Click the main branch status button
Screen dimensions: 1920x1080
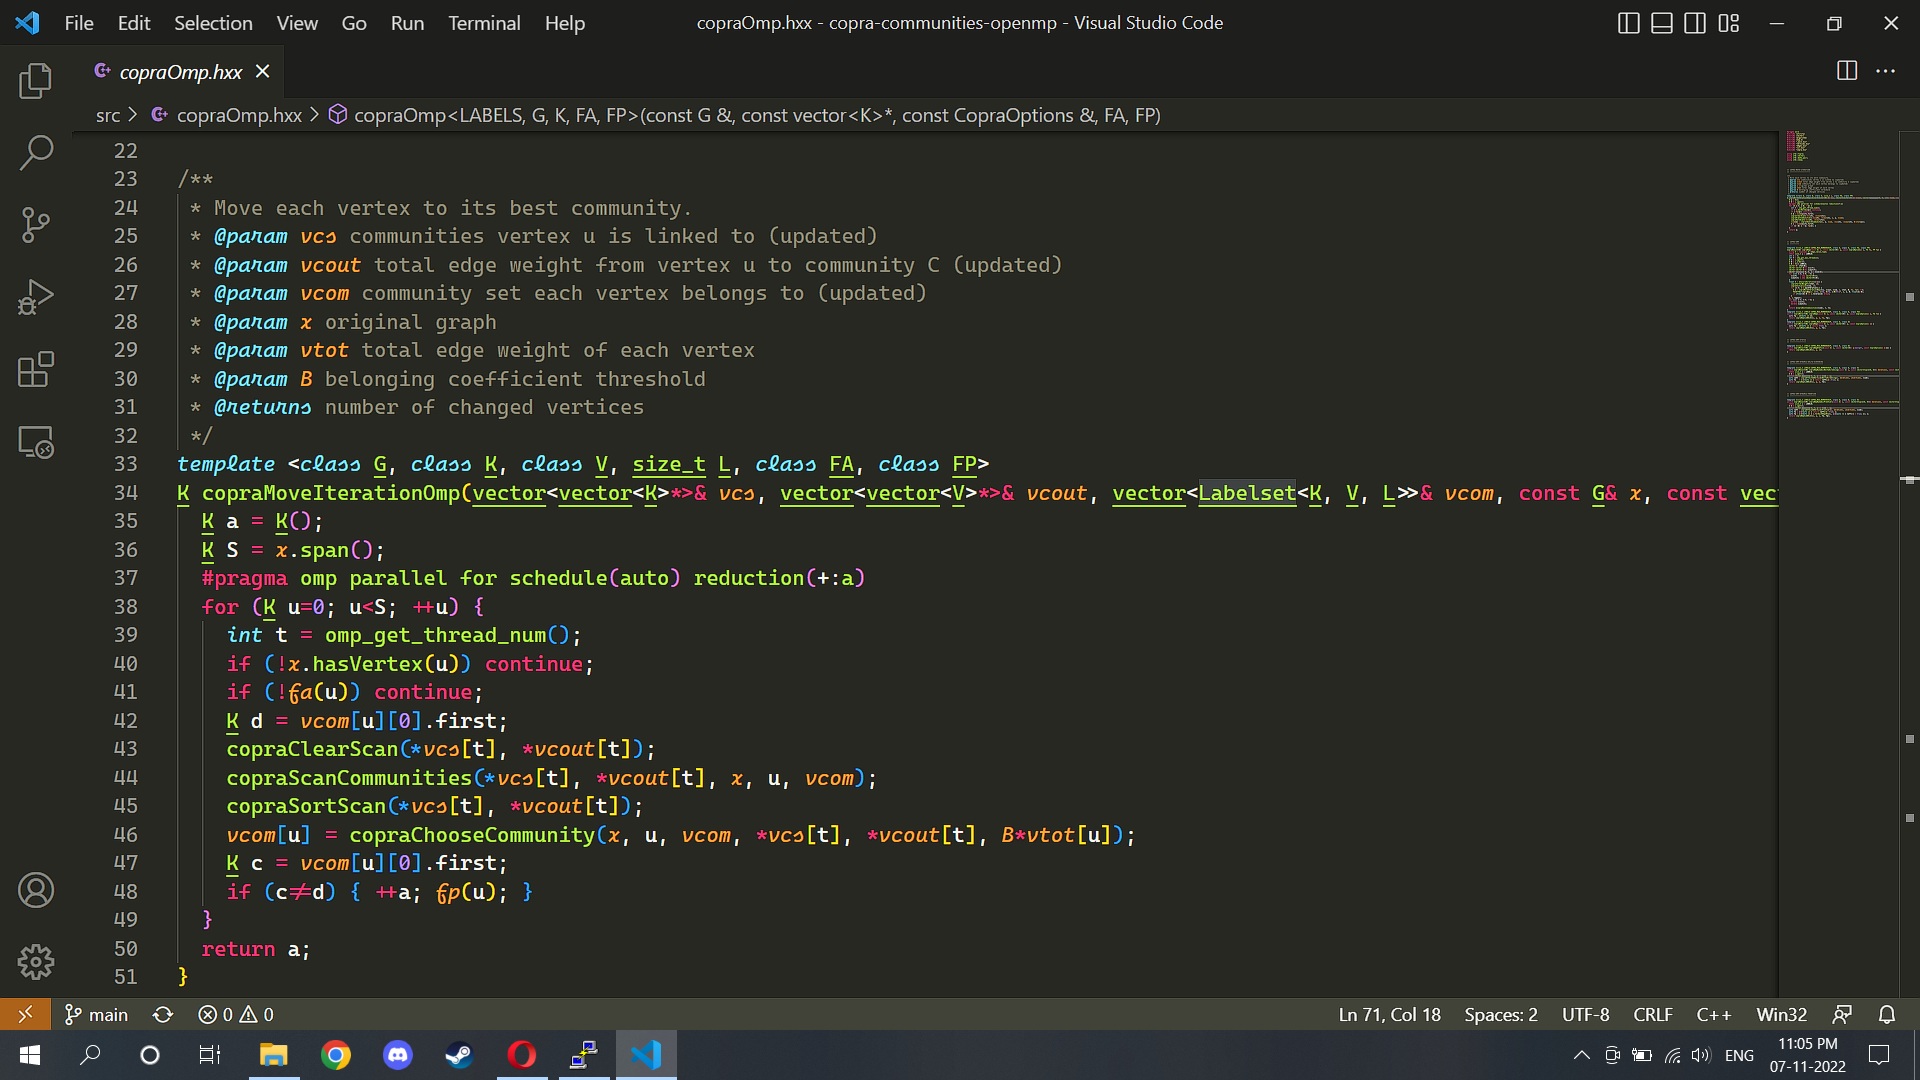click(97, 1015)
